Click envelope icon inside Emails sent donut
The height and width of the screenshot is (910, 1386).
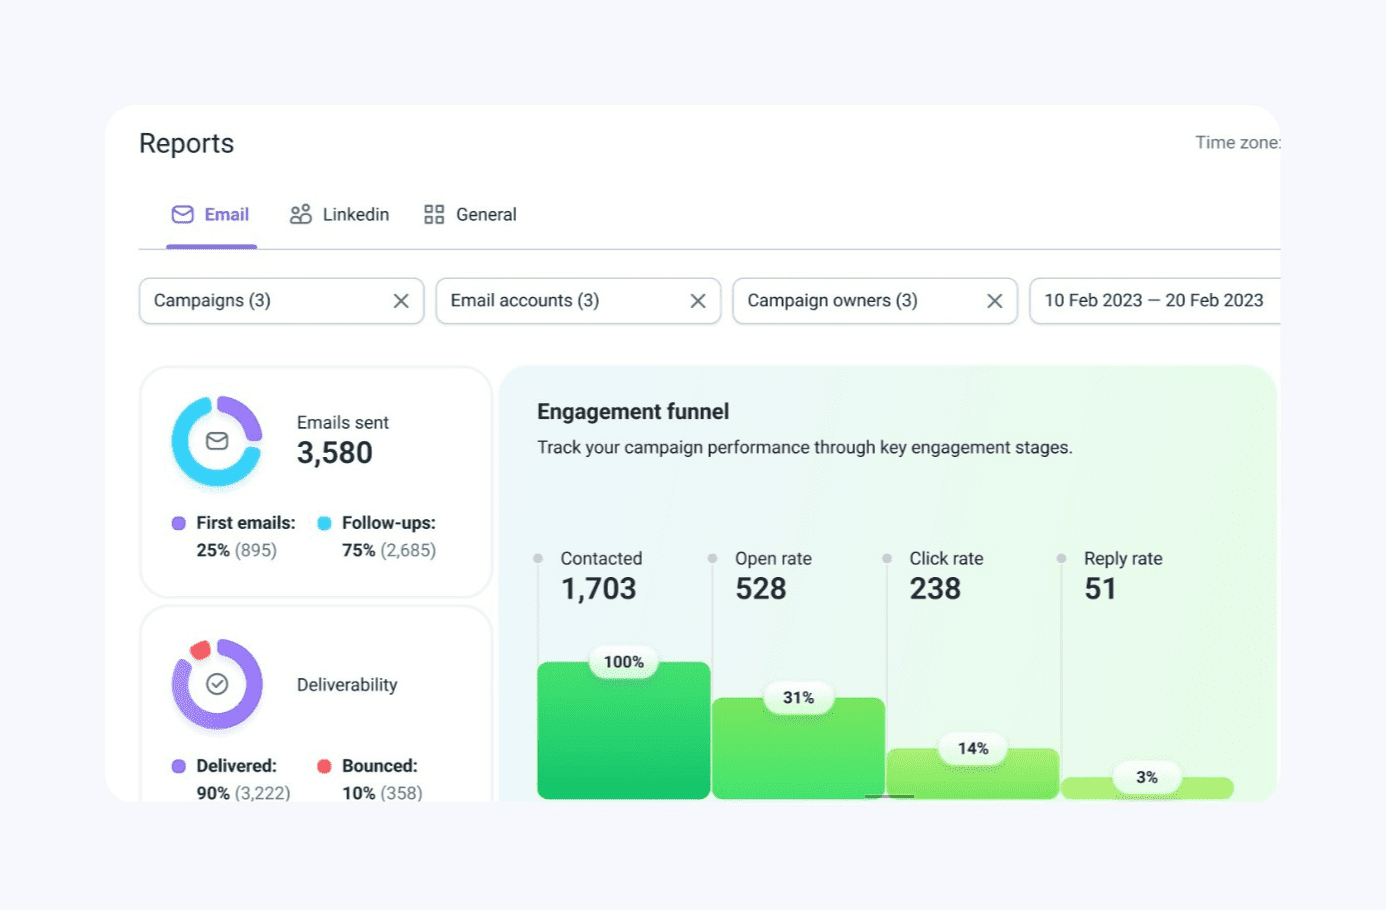point(217,441)
